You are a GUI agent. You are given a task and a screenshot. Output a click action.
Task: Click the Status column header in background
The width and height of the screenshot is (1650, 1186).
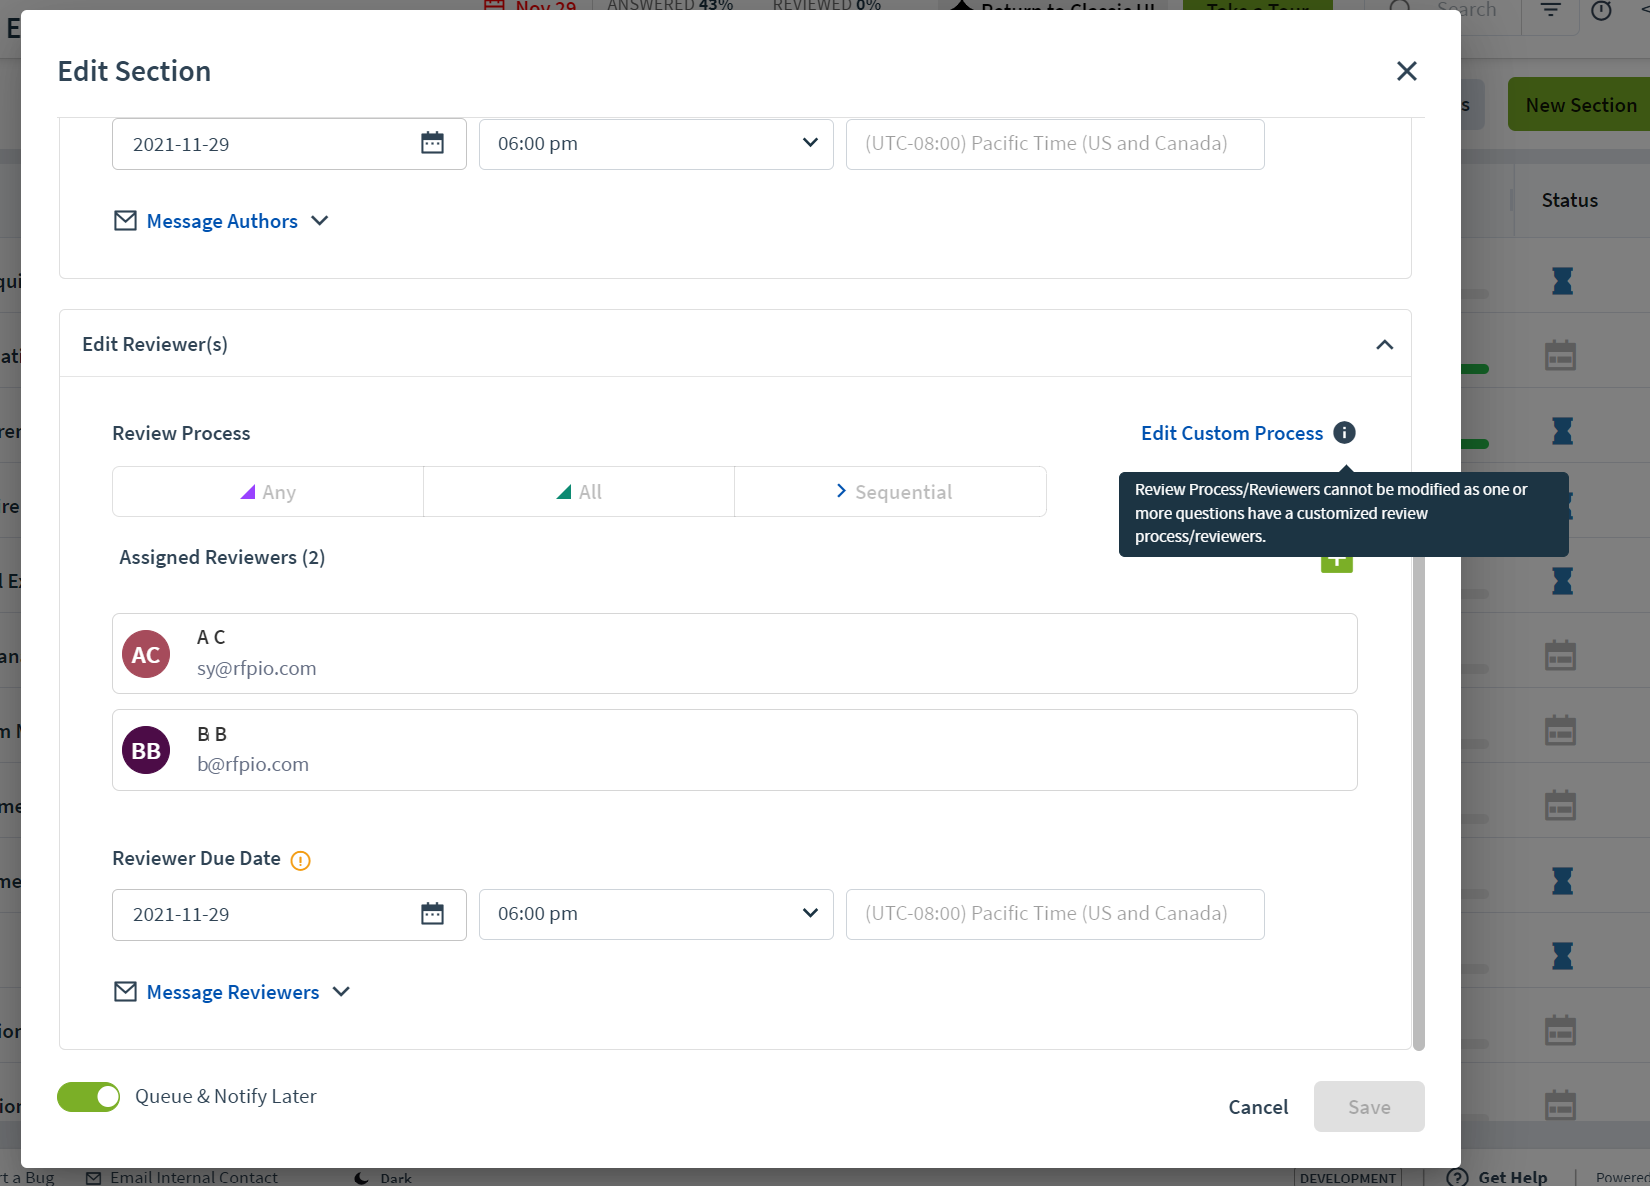click(x=1569, y=200)
